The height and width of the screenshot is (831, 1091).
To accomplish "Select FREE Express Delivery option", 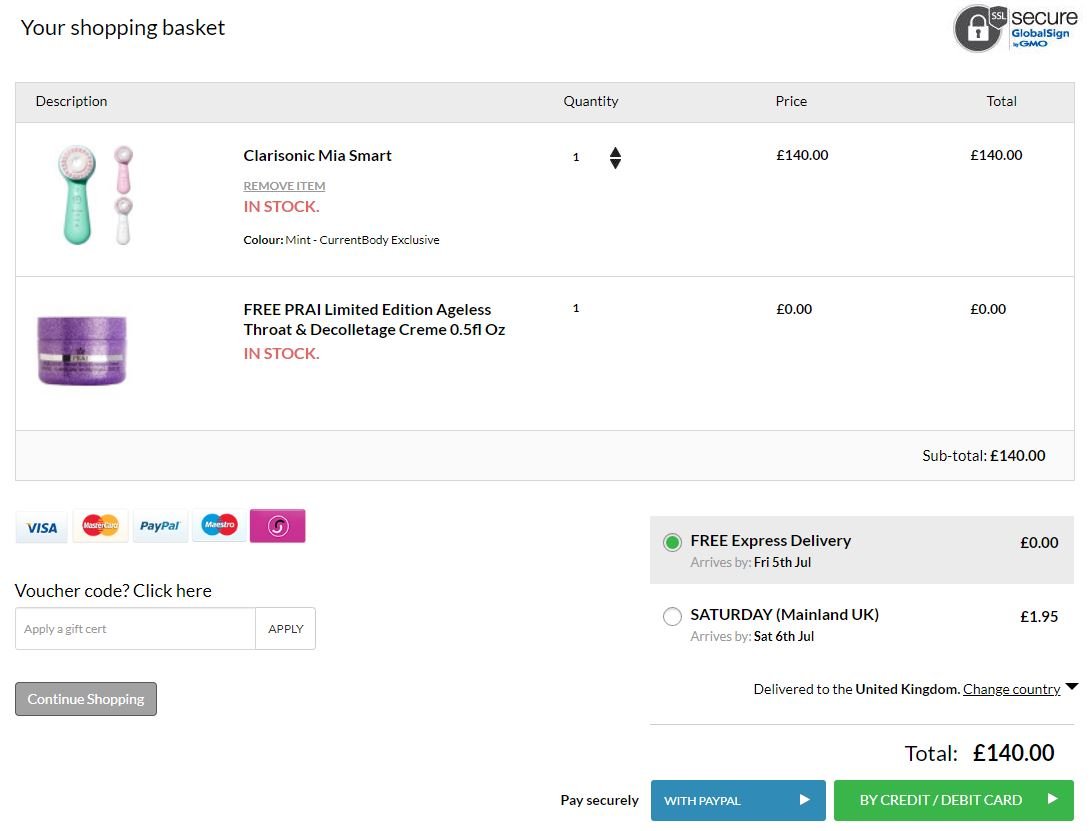I will 672,542.
